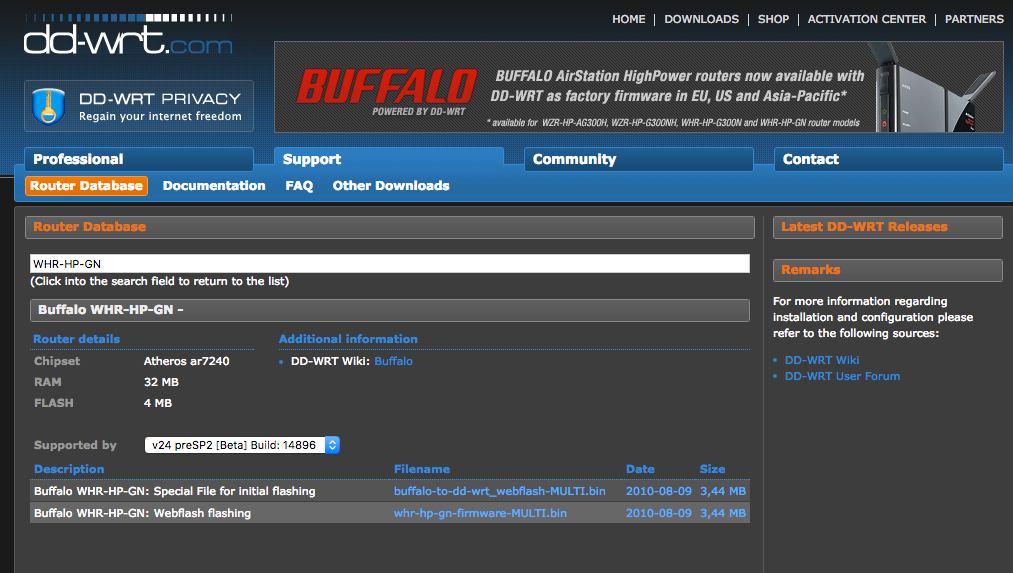Image resolution: width=1013 pixels, height=573 pixels.
Task: Open the DD-WRT Privacy banner
Action: click(139, 106)
